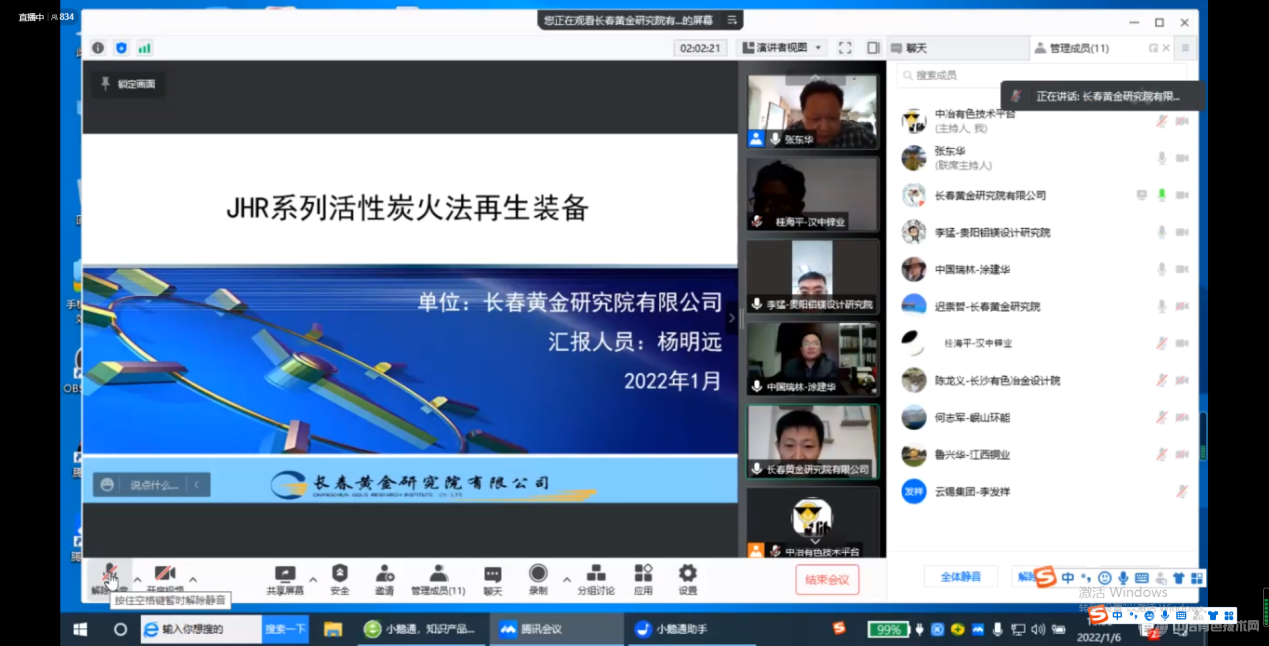Check the green network signal icon
The image size is (1269, 646).
[145, 47]
